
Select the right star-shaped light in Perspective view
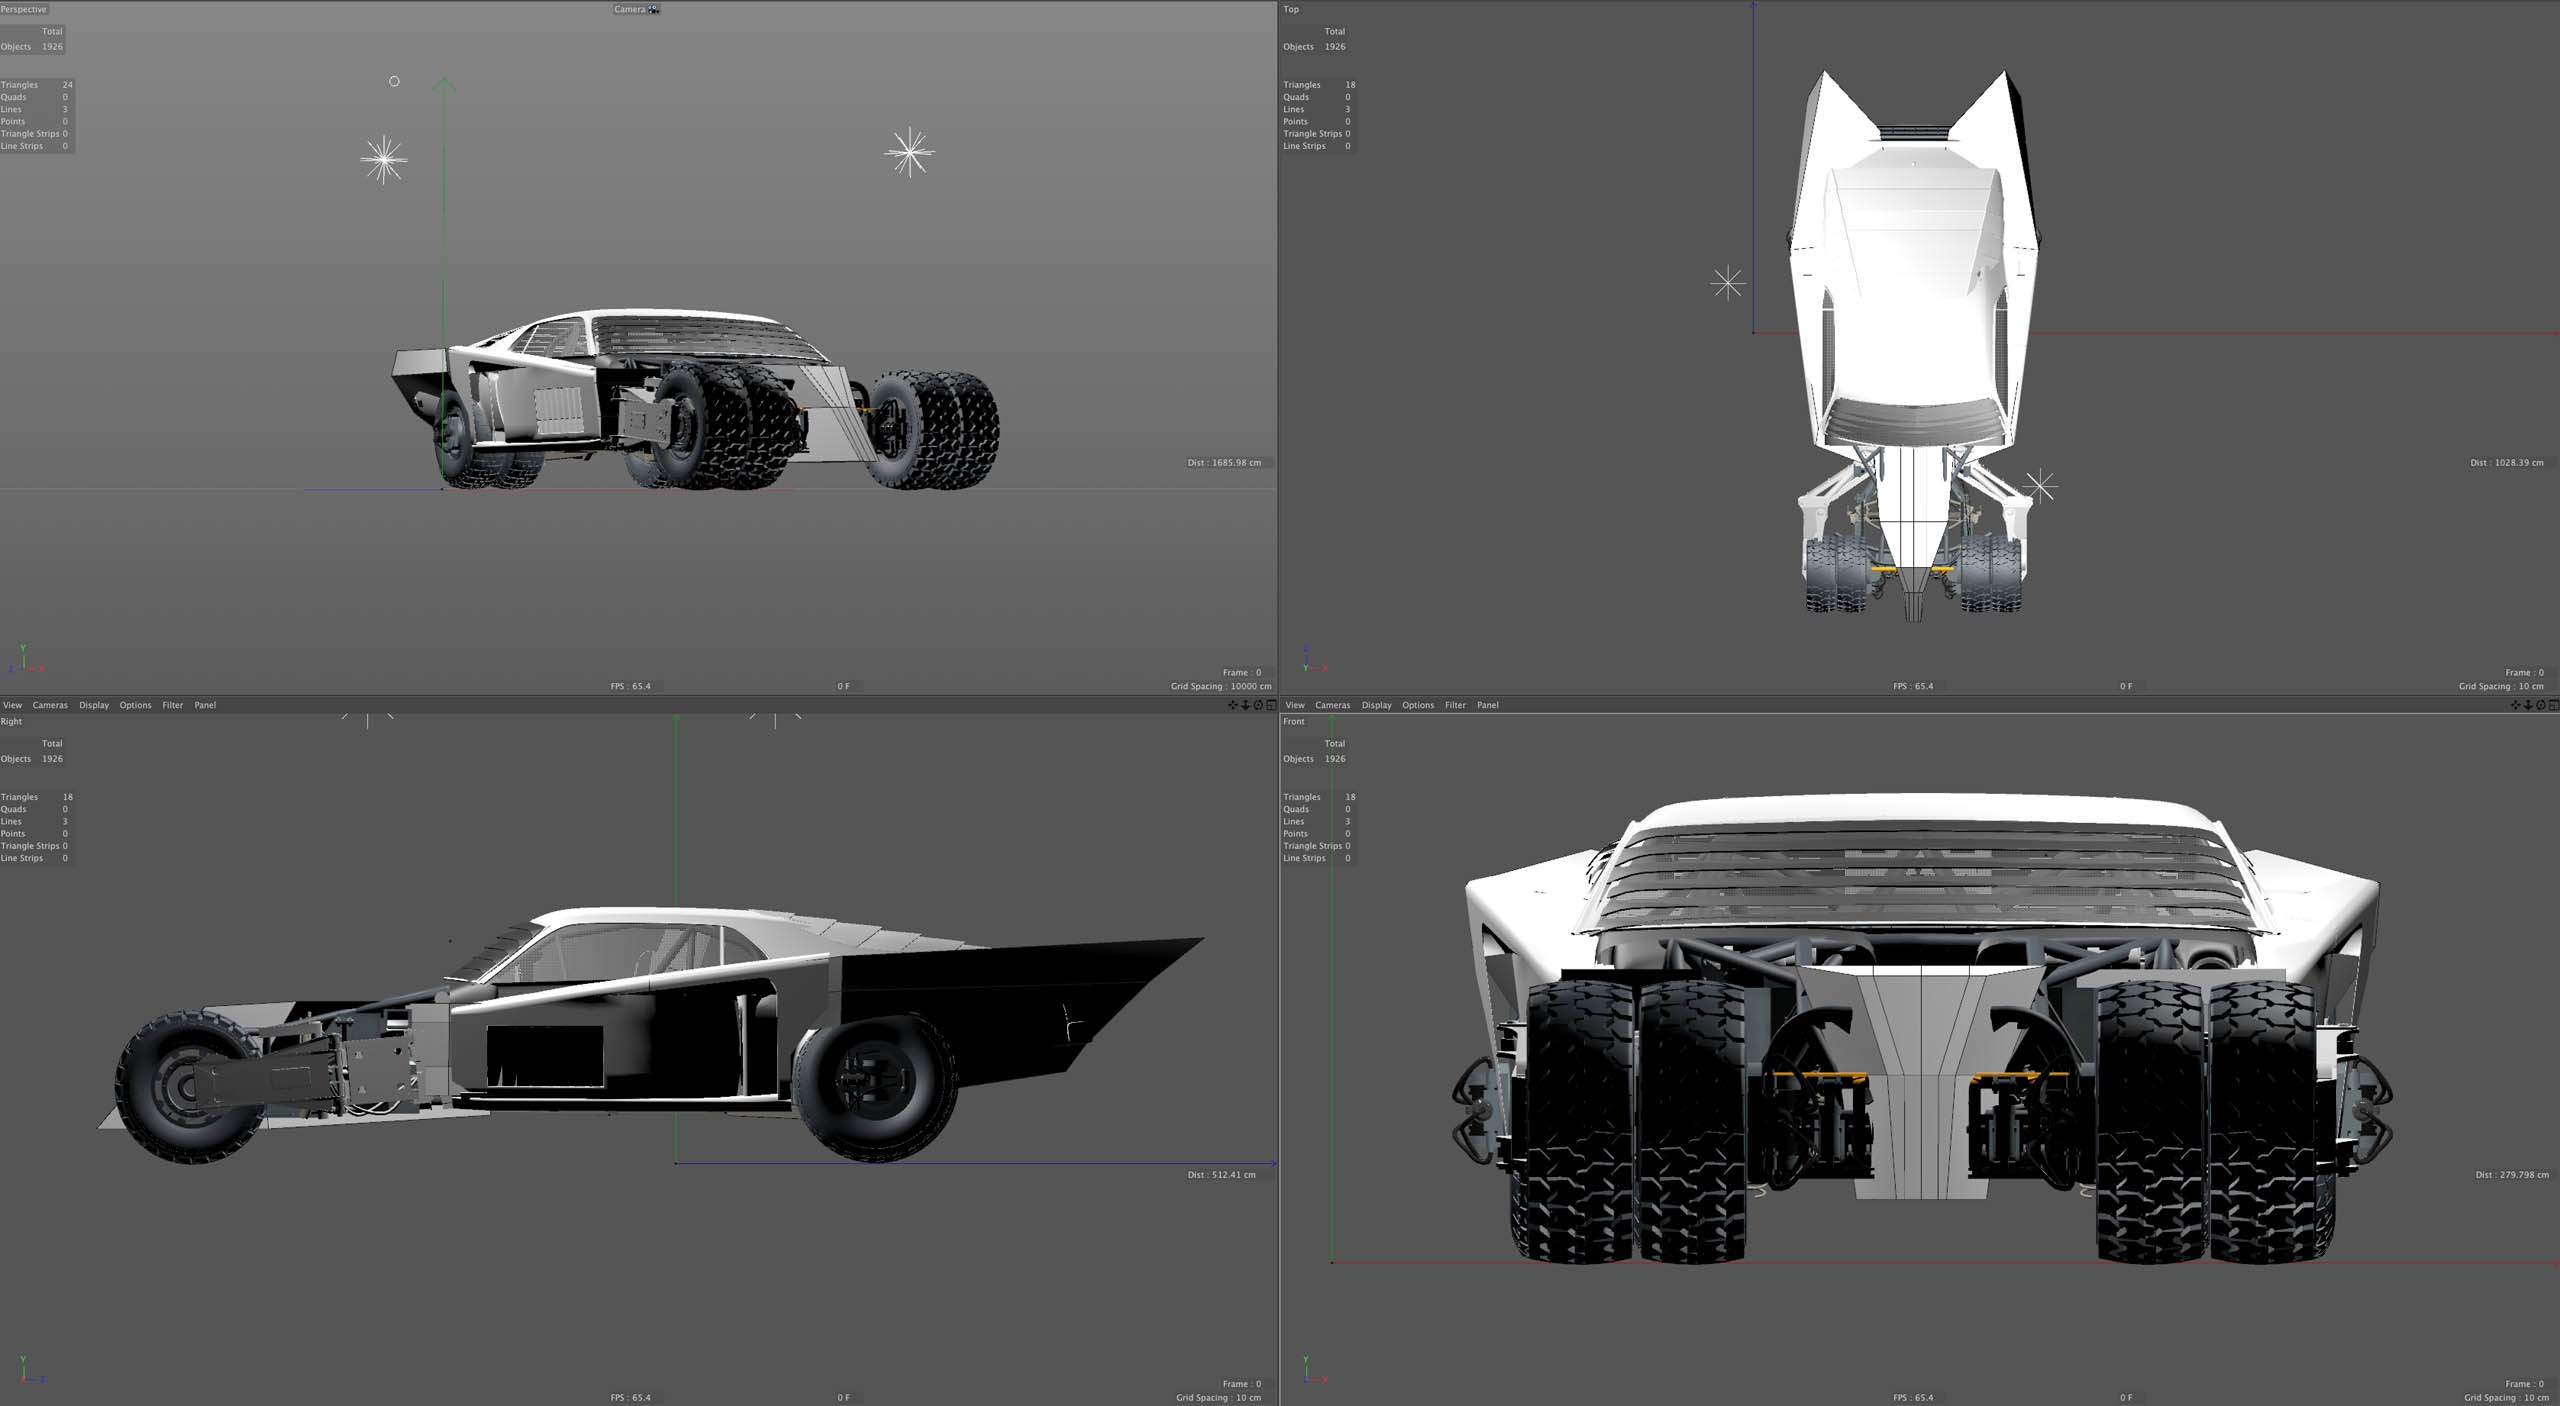coord(909,152)
